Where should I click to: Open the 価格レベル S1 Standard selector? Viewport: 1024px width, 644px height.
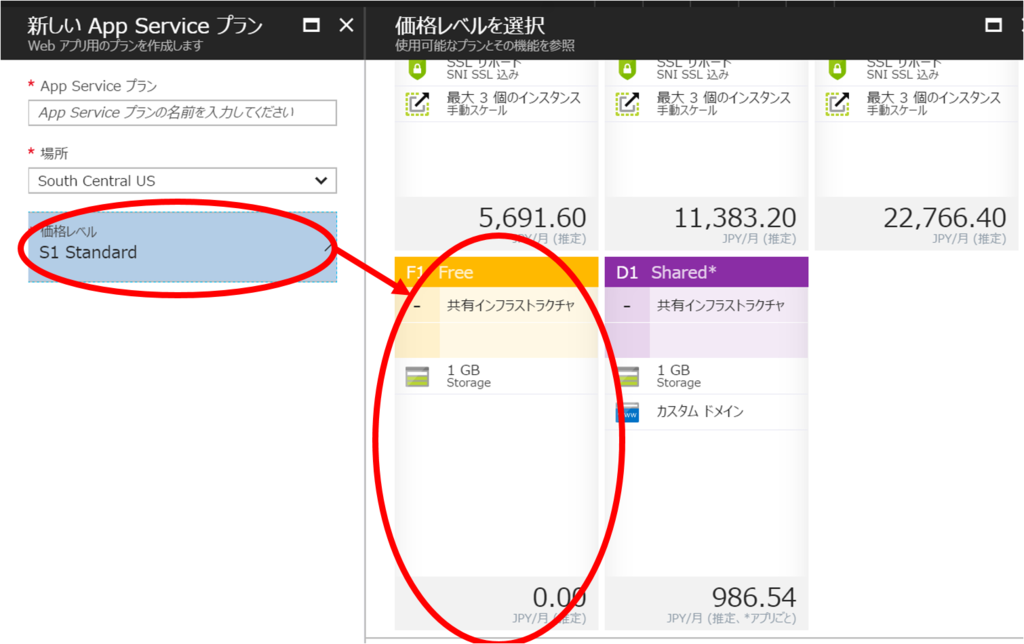(182, 246)
